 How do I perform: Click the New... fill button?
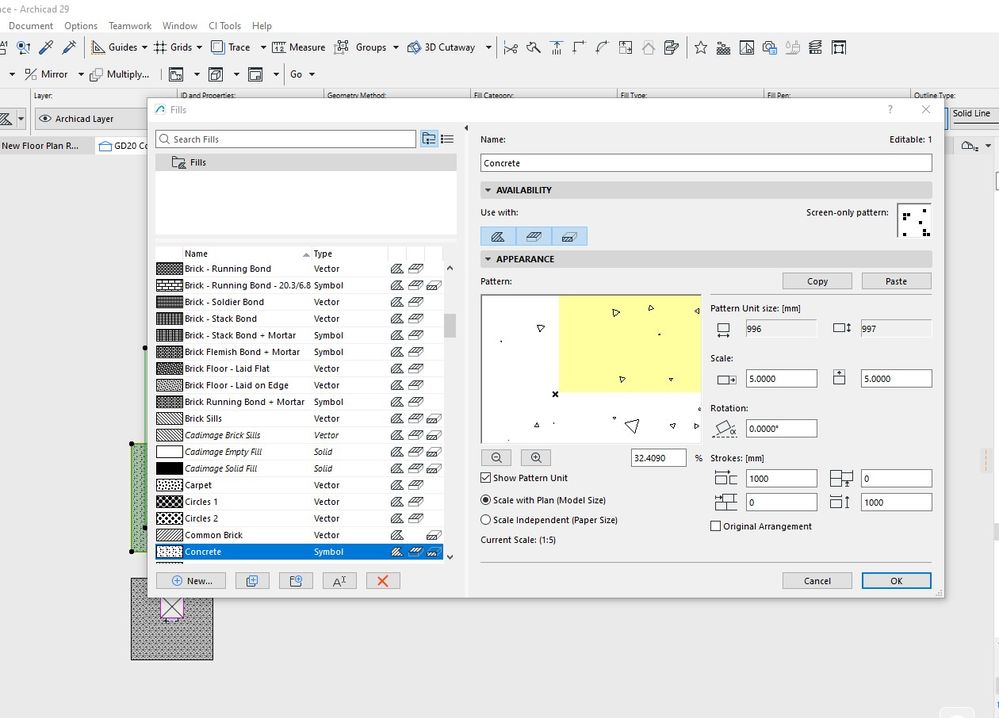191,581
